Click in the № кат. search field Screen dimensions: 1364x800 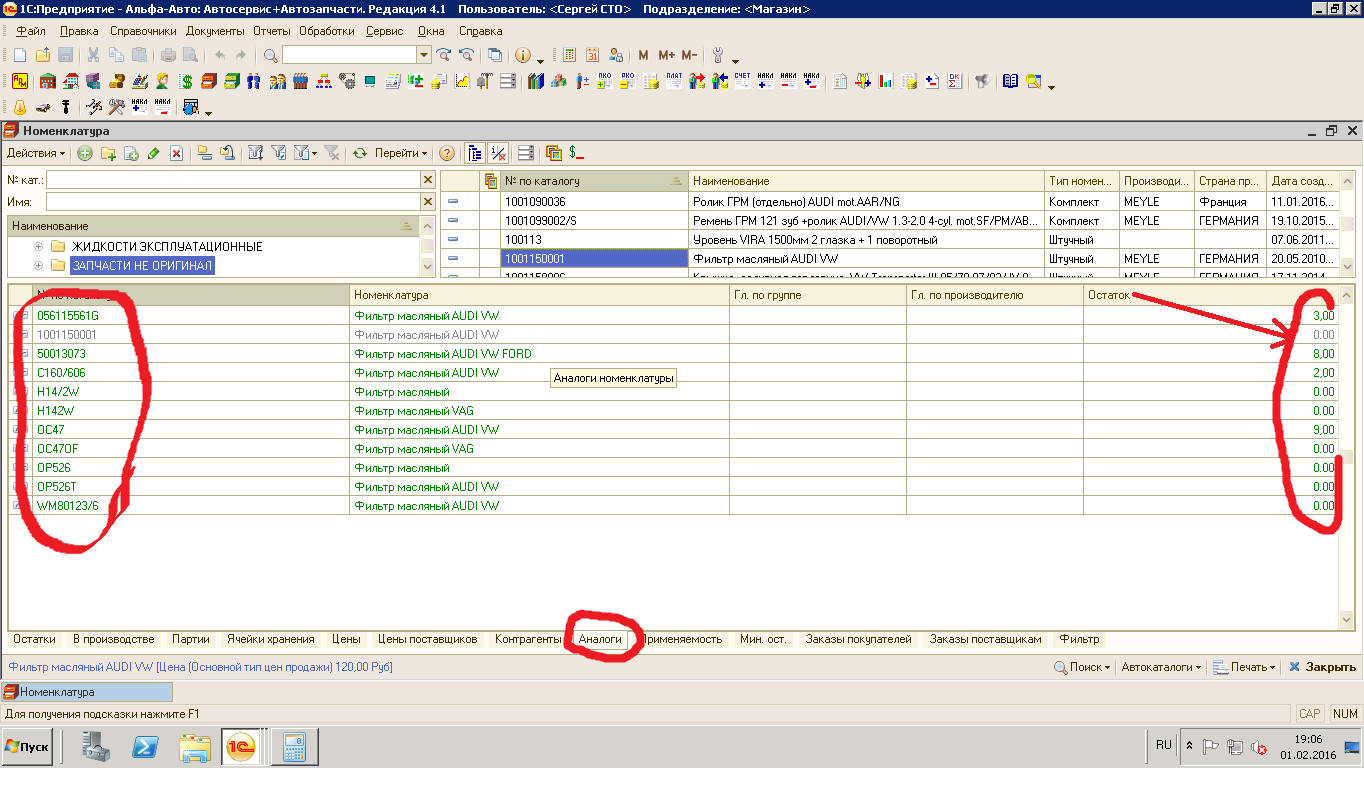[x=232, y=180]
